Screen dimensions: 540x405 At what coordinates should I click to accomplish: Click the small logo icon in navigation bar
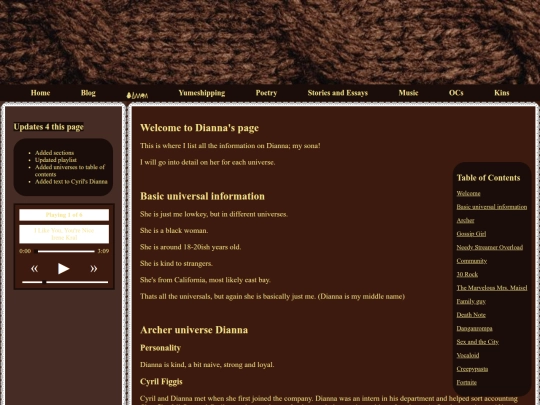pos(137,95)
